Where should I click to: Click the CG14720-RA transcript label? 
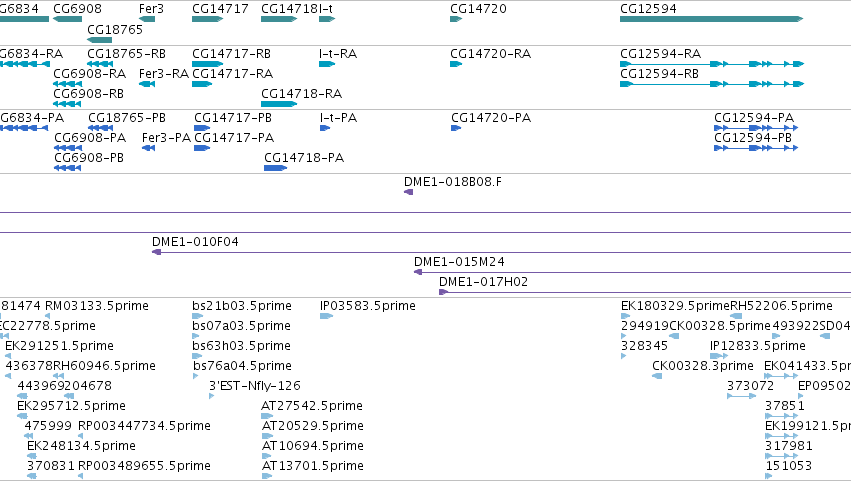tap(490, 54)
